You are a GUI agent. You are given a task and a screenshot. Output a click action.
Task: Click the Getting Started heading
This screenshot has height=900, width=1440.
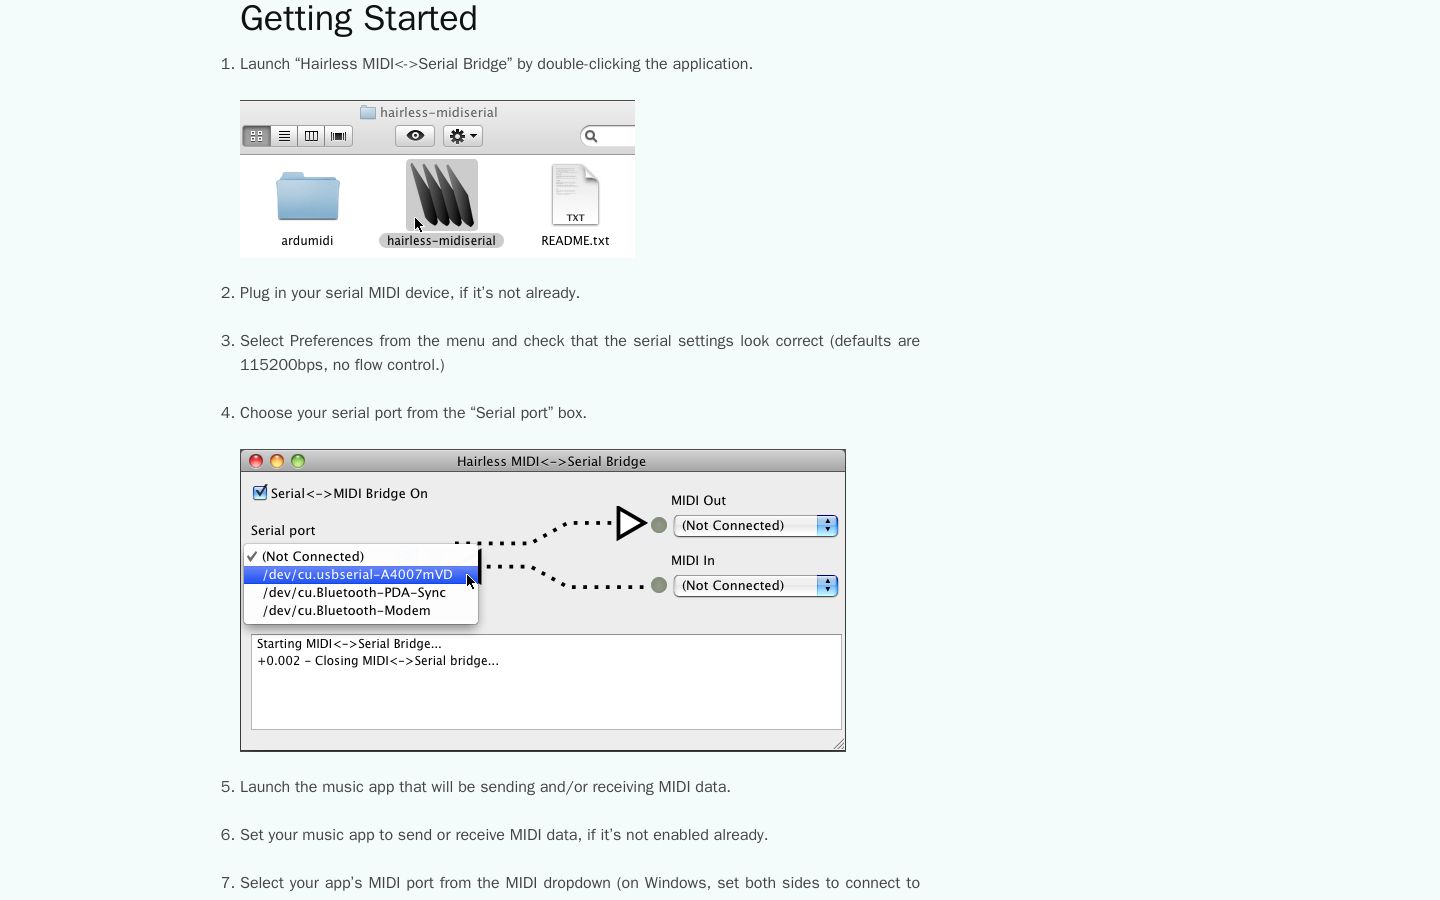[x=359, y=18]
